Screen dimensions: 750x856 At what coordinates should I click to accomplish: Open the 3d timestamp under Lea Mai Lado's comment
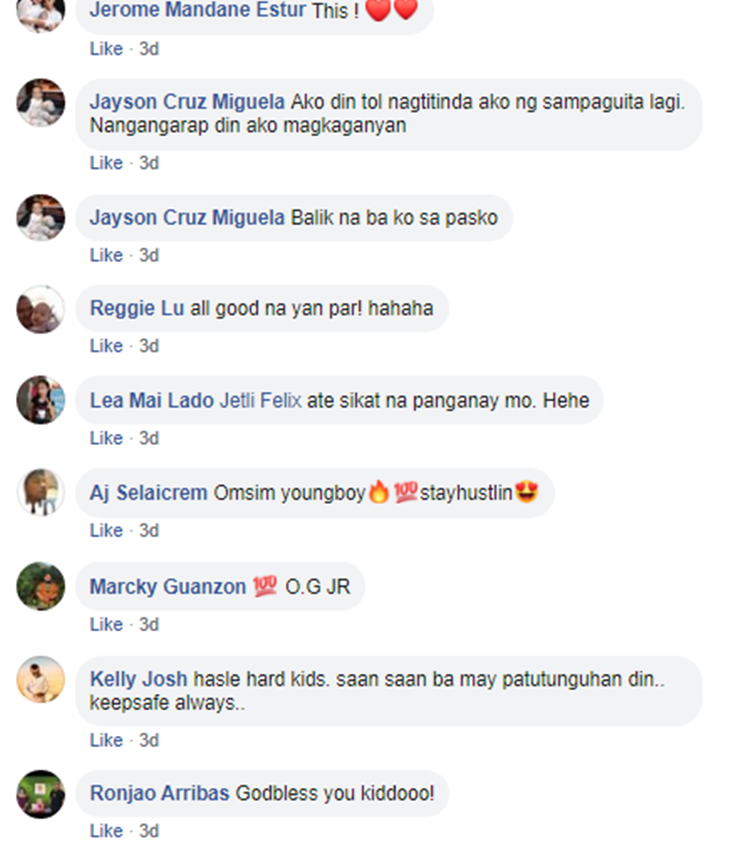(x=149, y=438)
